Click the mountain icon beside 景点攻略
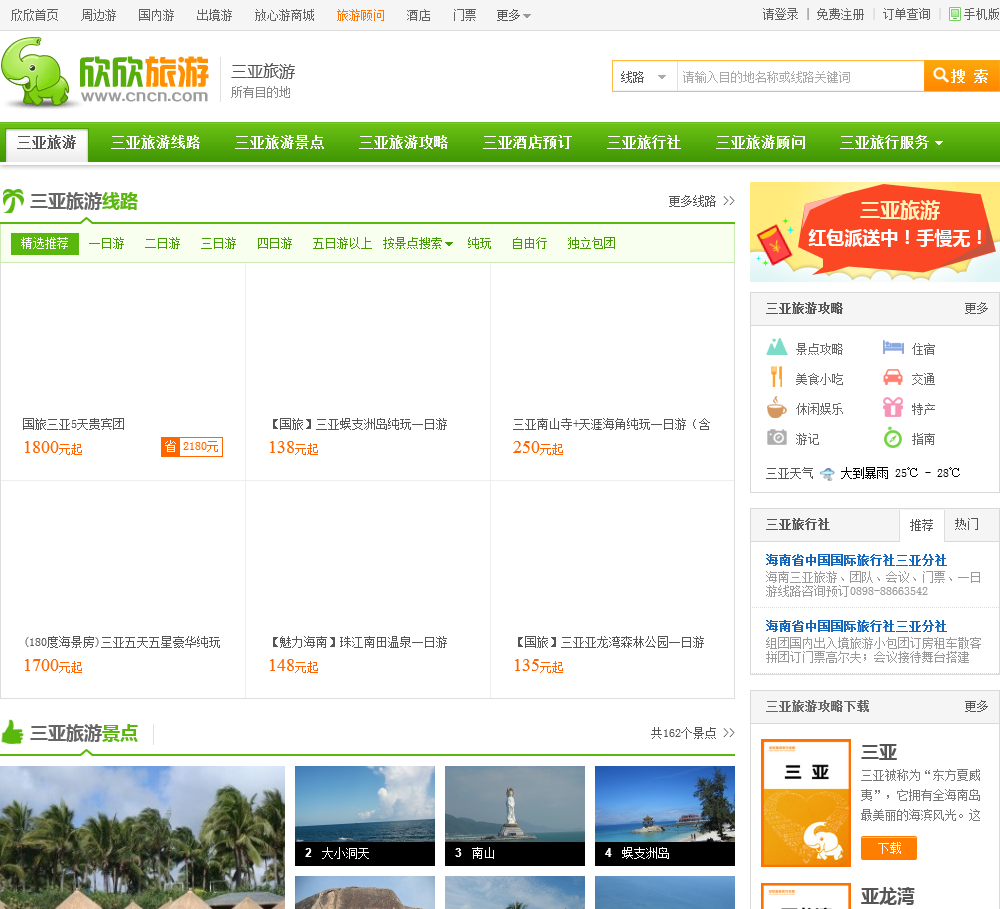Image resolution: width=1000 pixels, height=909 pixels. [777, 348]
